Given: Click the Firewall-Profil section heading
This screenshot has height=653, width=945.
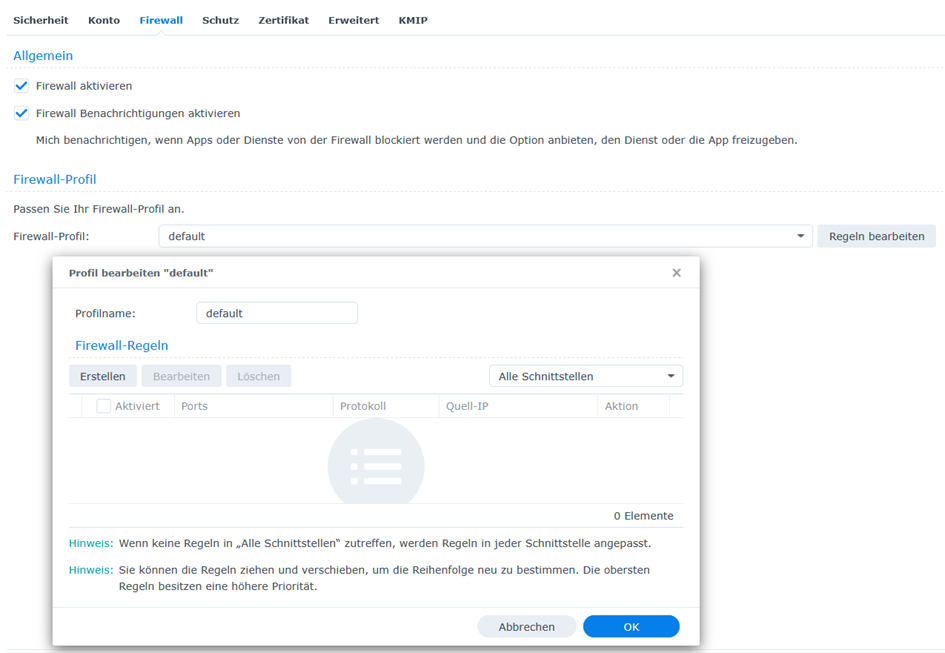Looking at the screenshot, I should [55, 179].
